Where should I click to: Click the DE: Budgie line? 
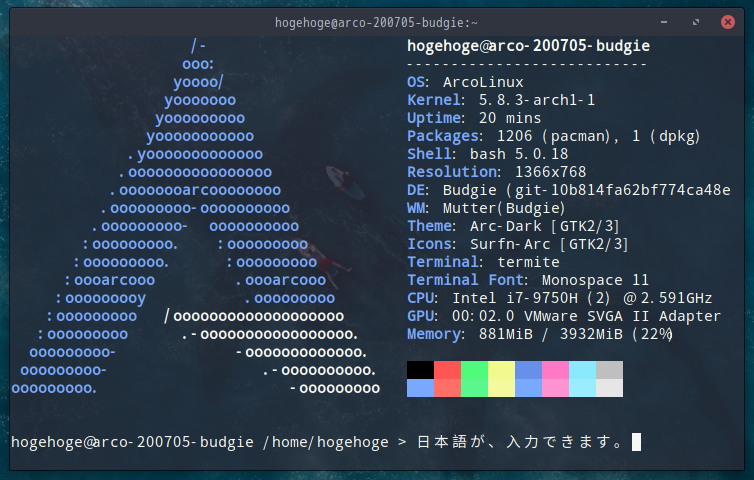click(x=569, y=190)
